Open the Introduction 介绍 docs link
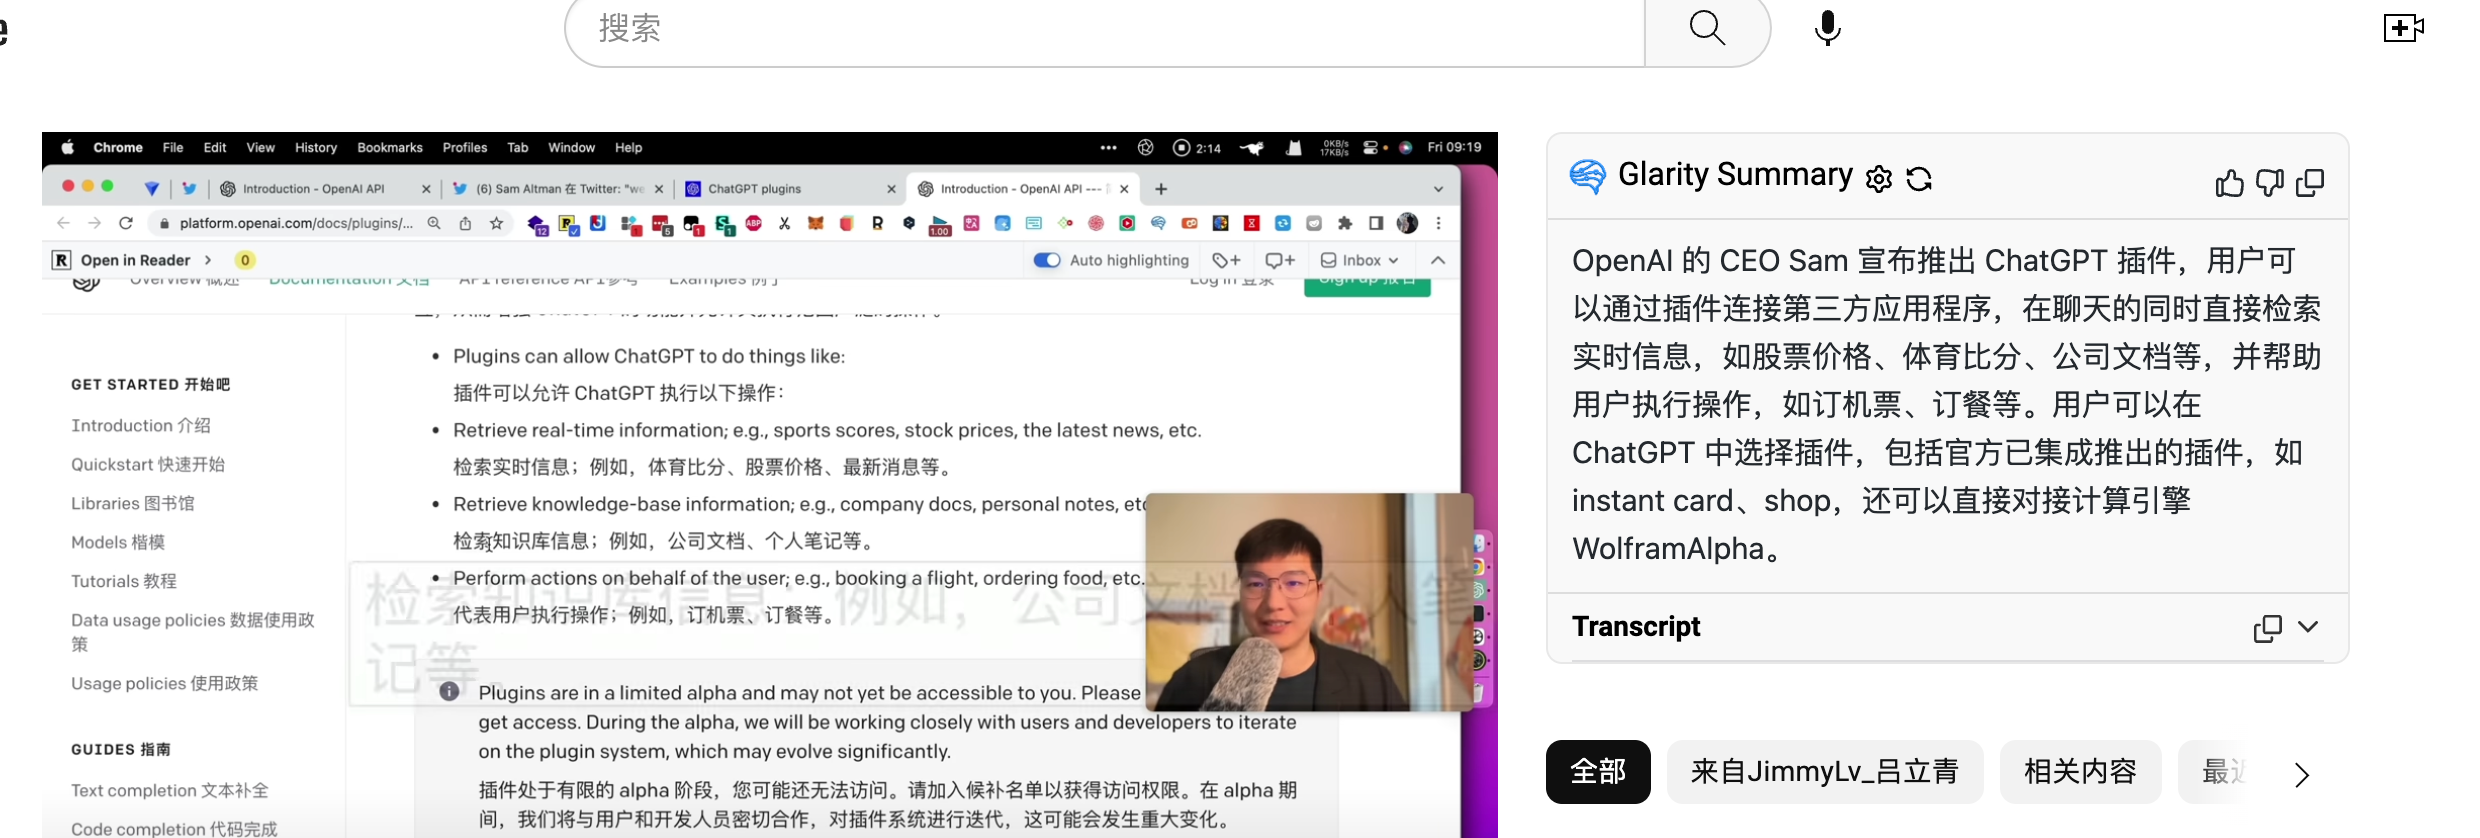The height and width of the screenshot is (838, 2480). point(141,425)
